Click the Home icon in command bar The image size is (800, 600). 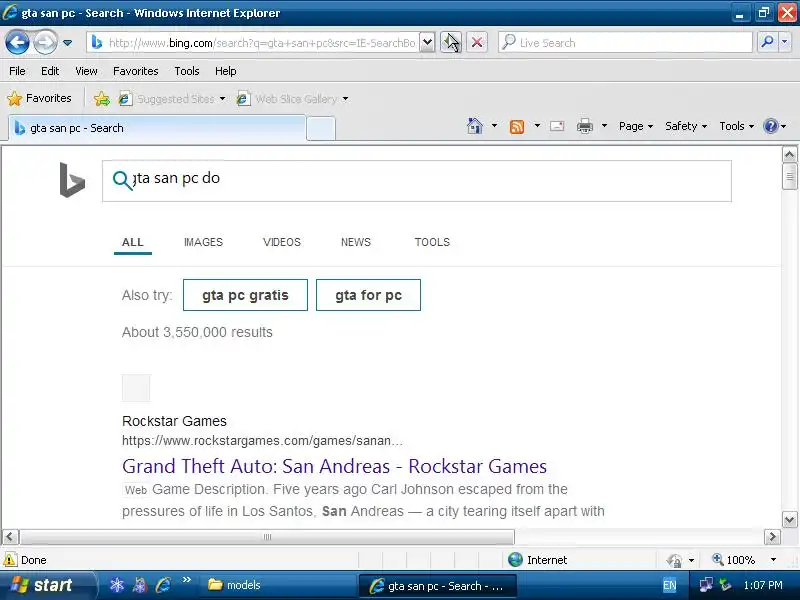tap(475, 126)
